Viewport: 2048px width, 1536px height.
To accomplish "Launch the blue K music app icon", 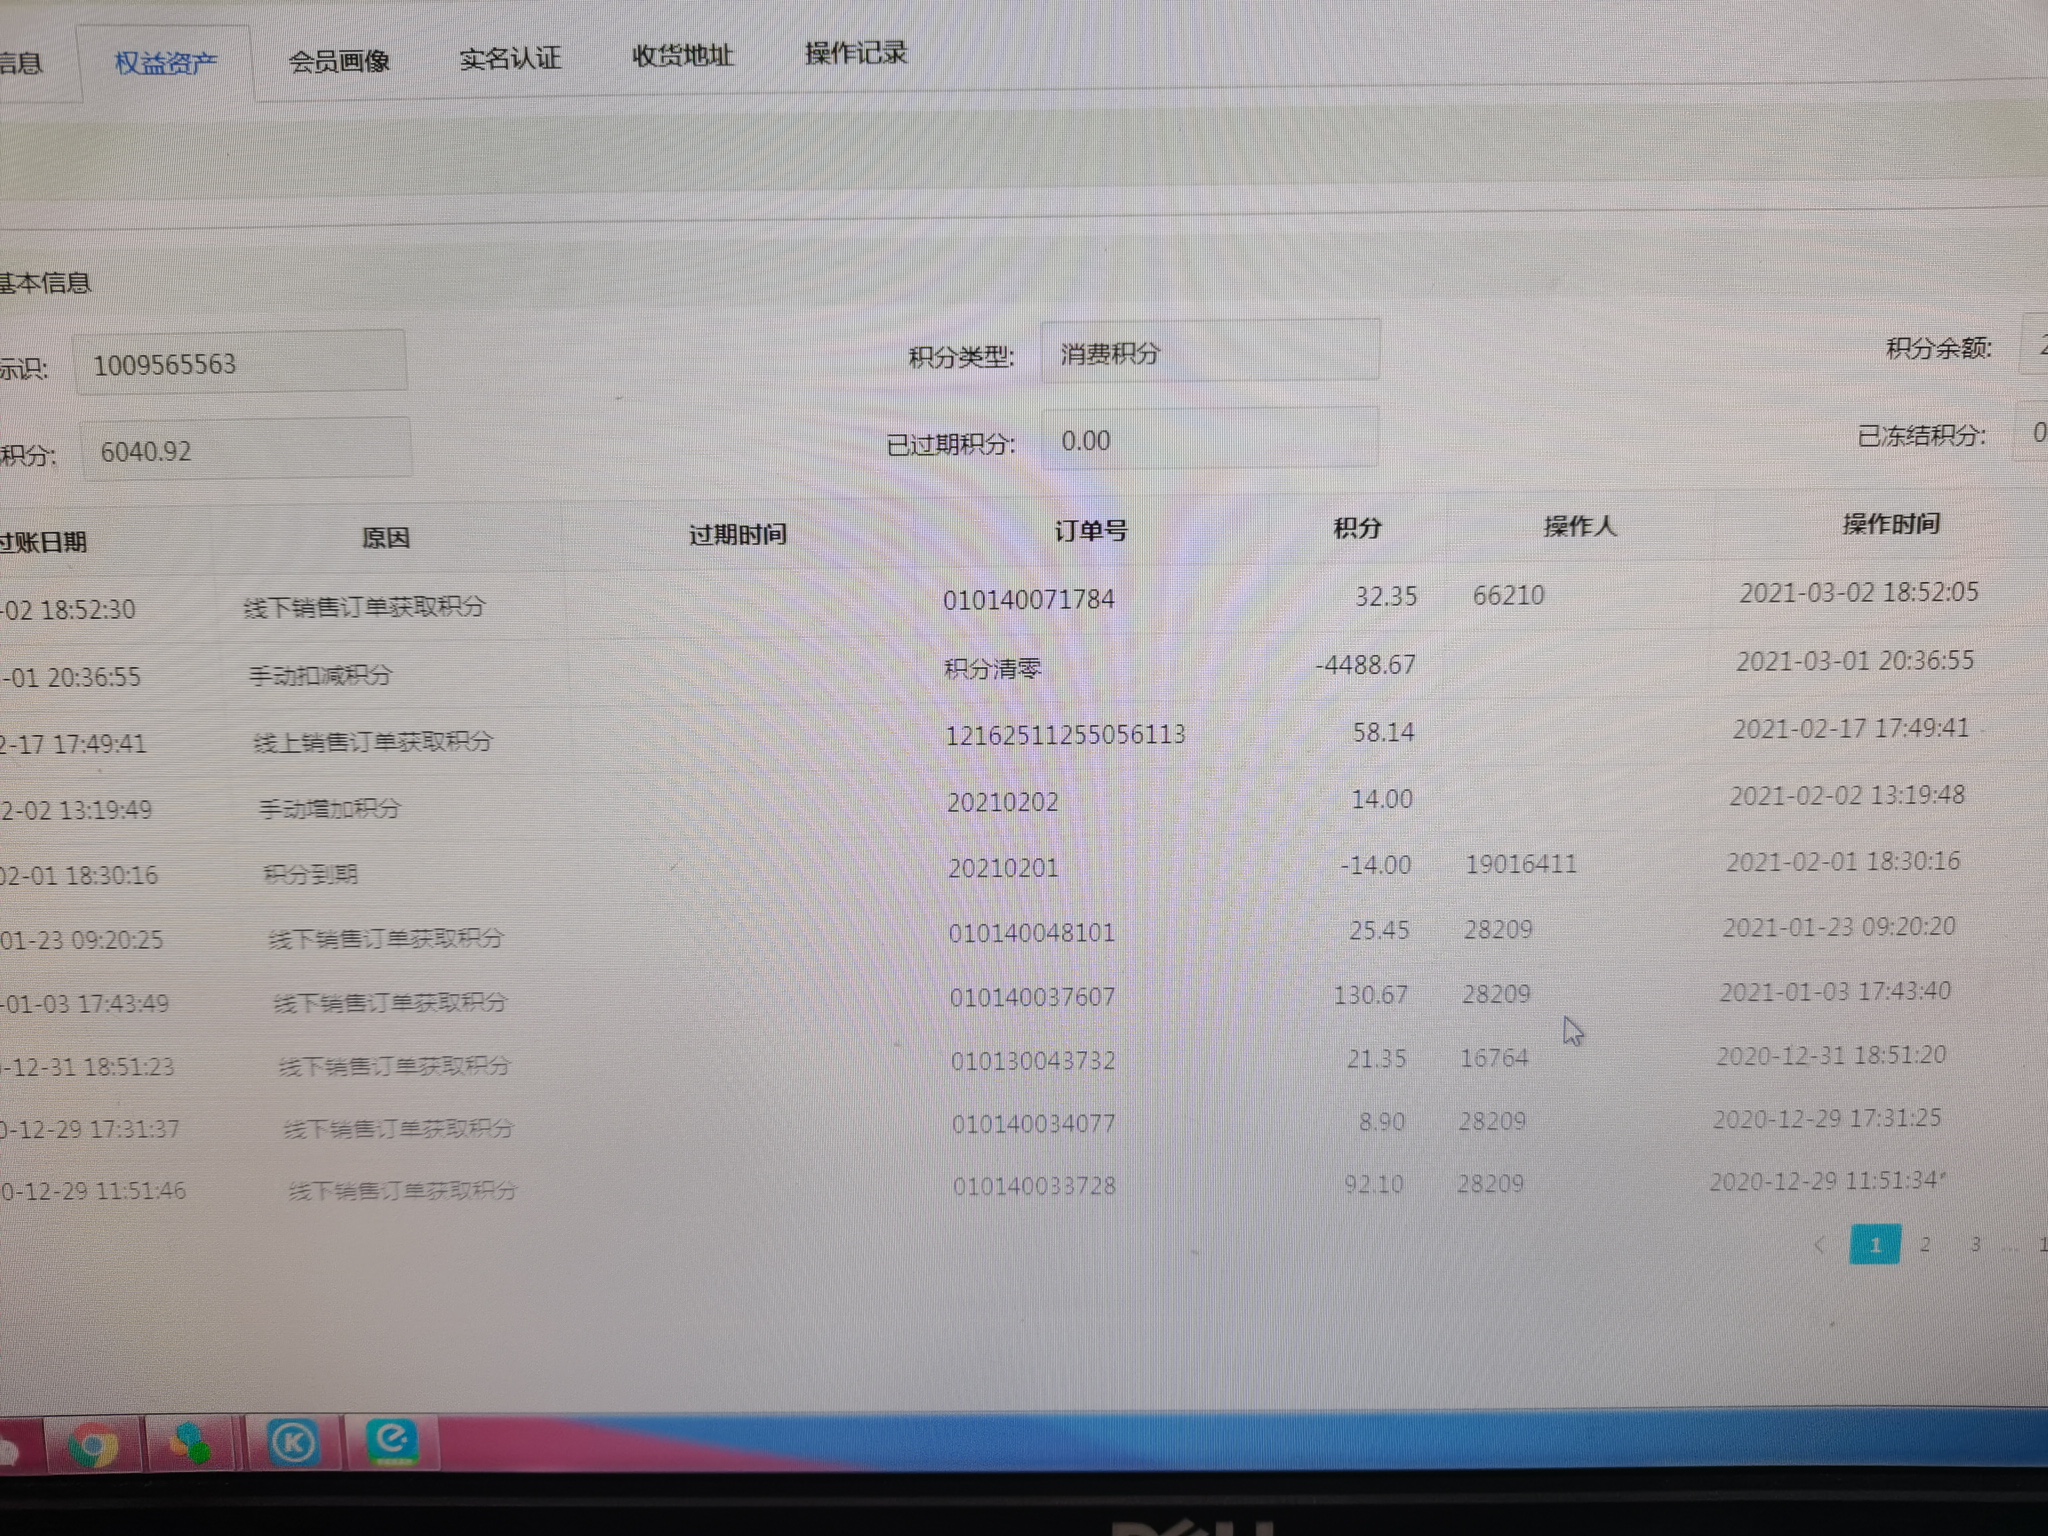I will click(292, 1442).
